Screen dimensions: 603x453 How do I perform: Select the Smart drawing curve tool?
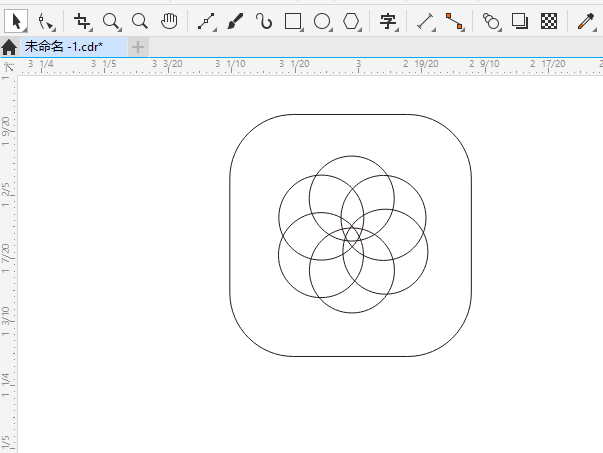point(264,21)
